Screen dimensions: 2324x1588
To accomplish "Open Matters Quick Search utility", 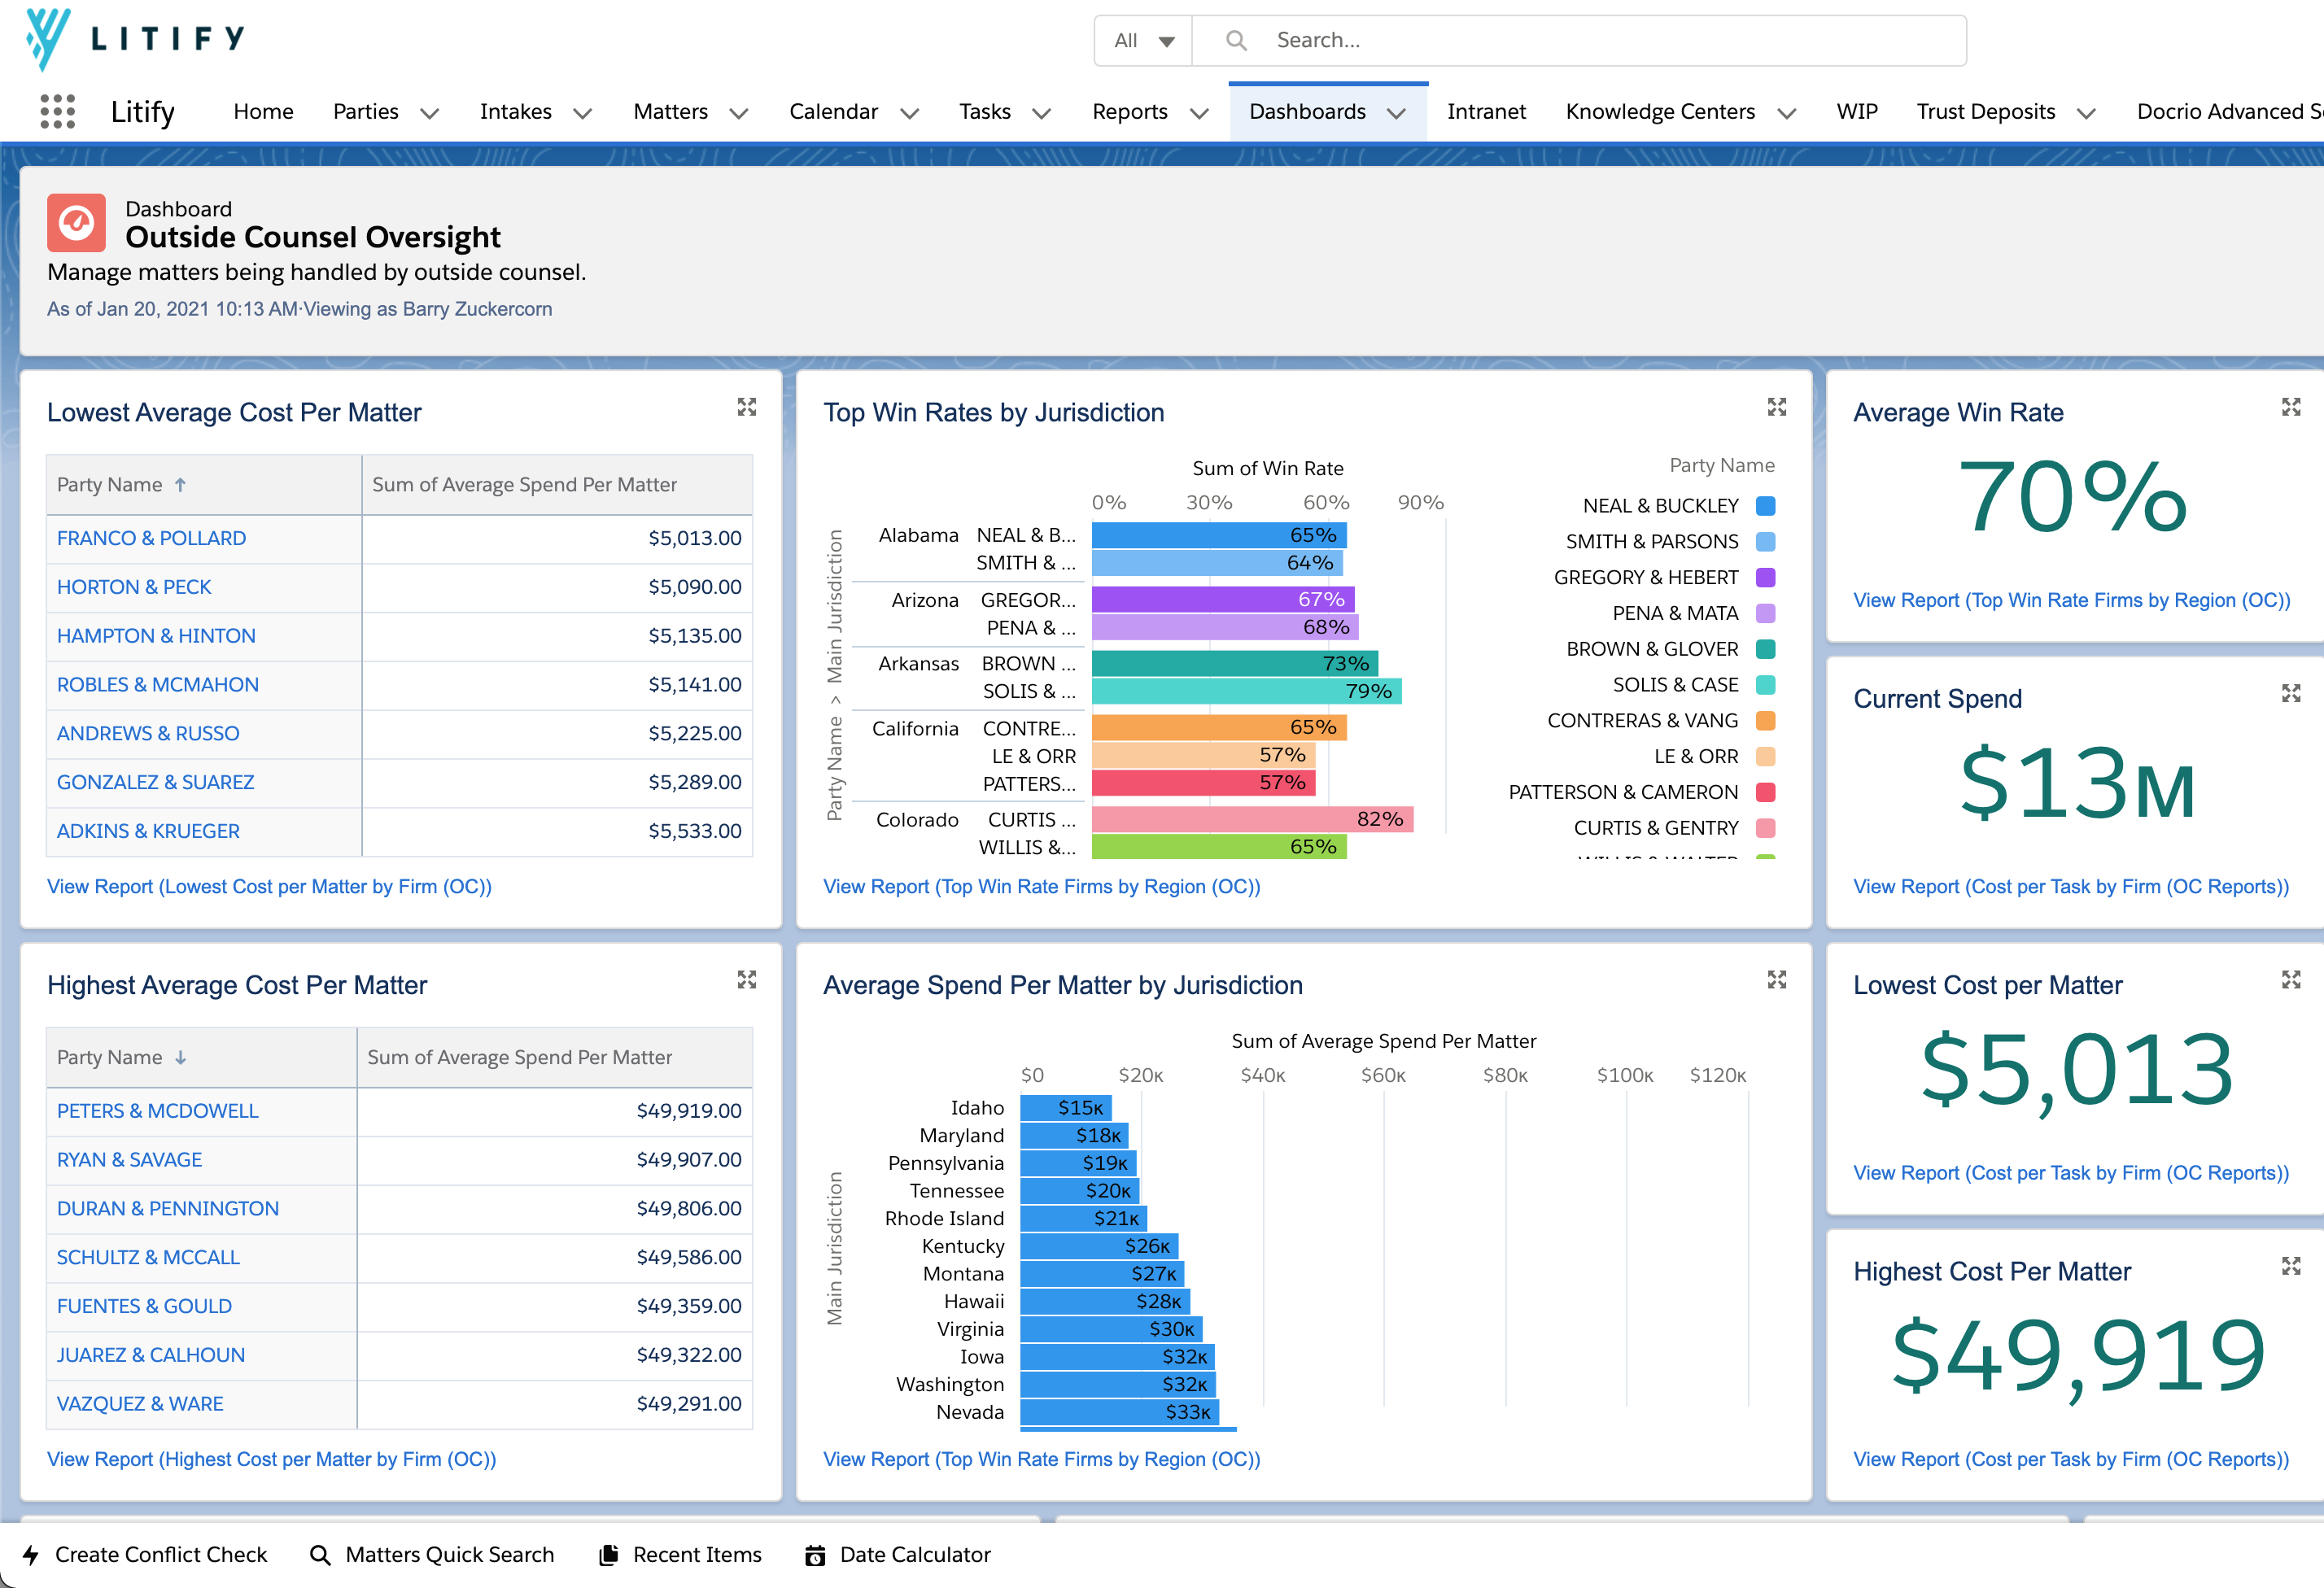I will point(432,1555).
